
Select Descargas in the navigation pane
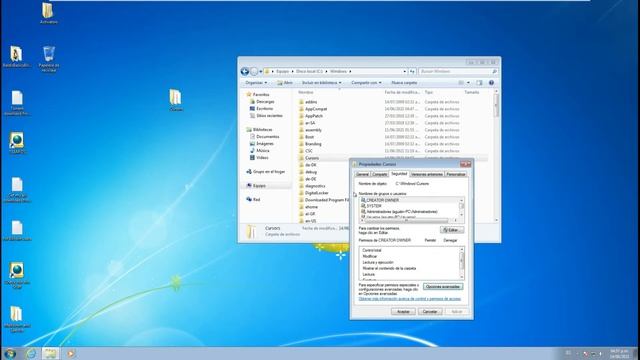pos(265,102)
